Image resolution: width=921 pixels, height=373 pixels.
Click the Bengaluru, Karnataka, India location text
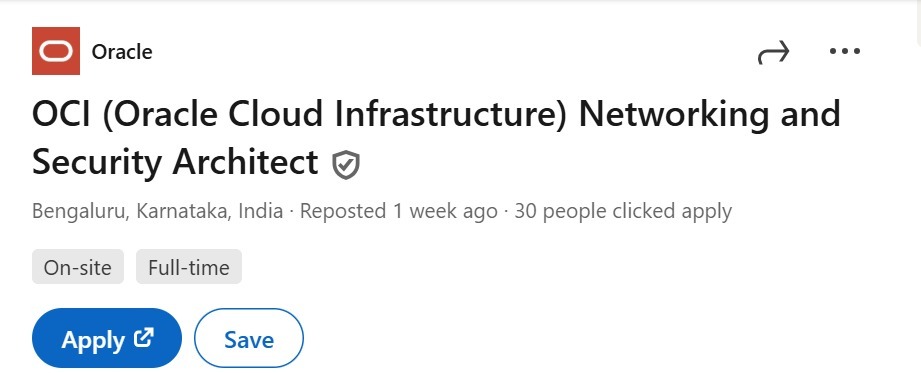(157, 211)
